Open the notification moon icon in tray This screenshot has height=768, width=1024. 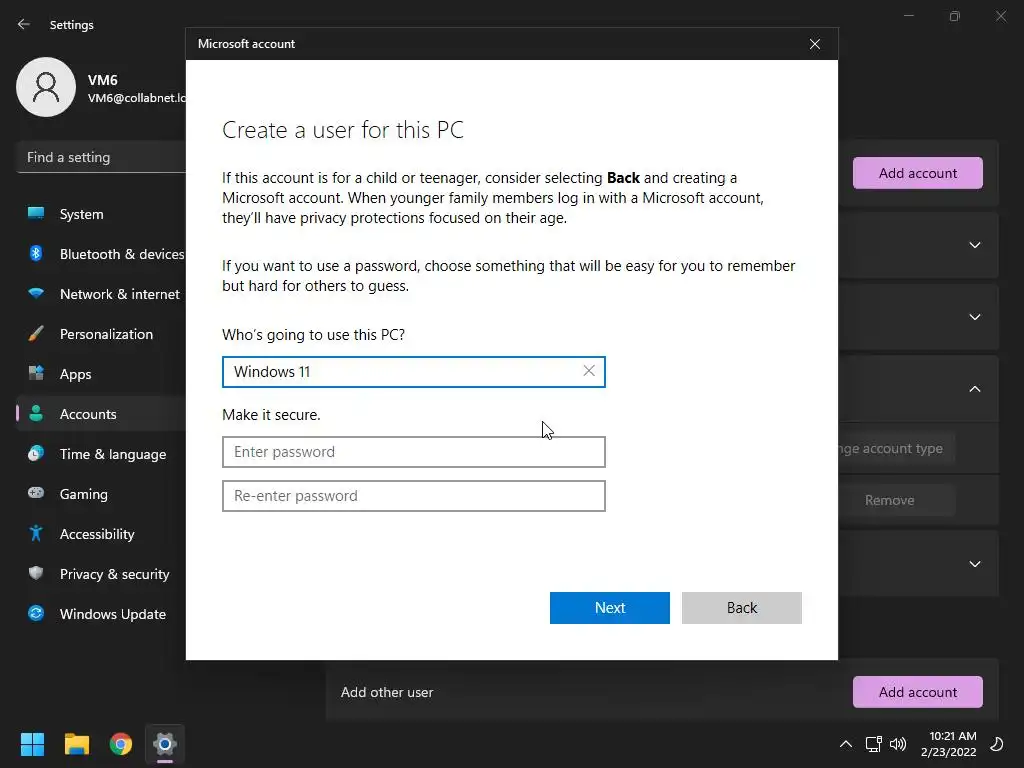click(x=997, y=744)
